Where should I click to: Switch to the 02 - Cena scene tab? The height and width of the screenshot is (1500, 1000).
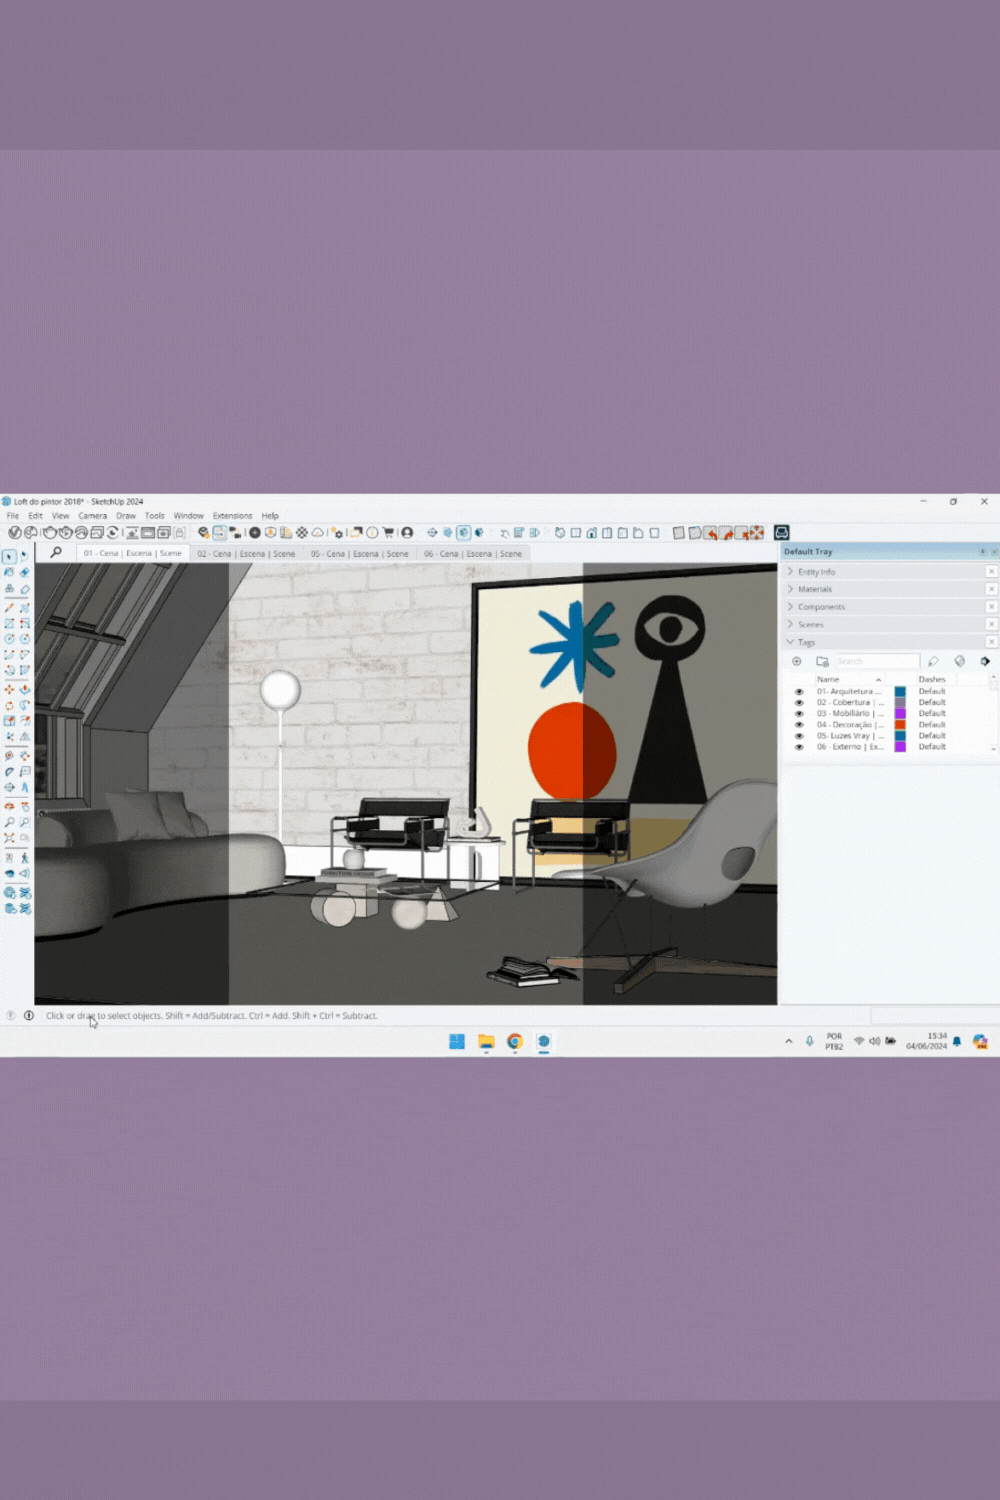pyautogui.click(x=246, y=553)
